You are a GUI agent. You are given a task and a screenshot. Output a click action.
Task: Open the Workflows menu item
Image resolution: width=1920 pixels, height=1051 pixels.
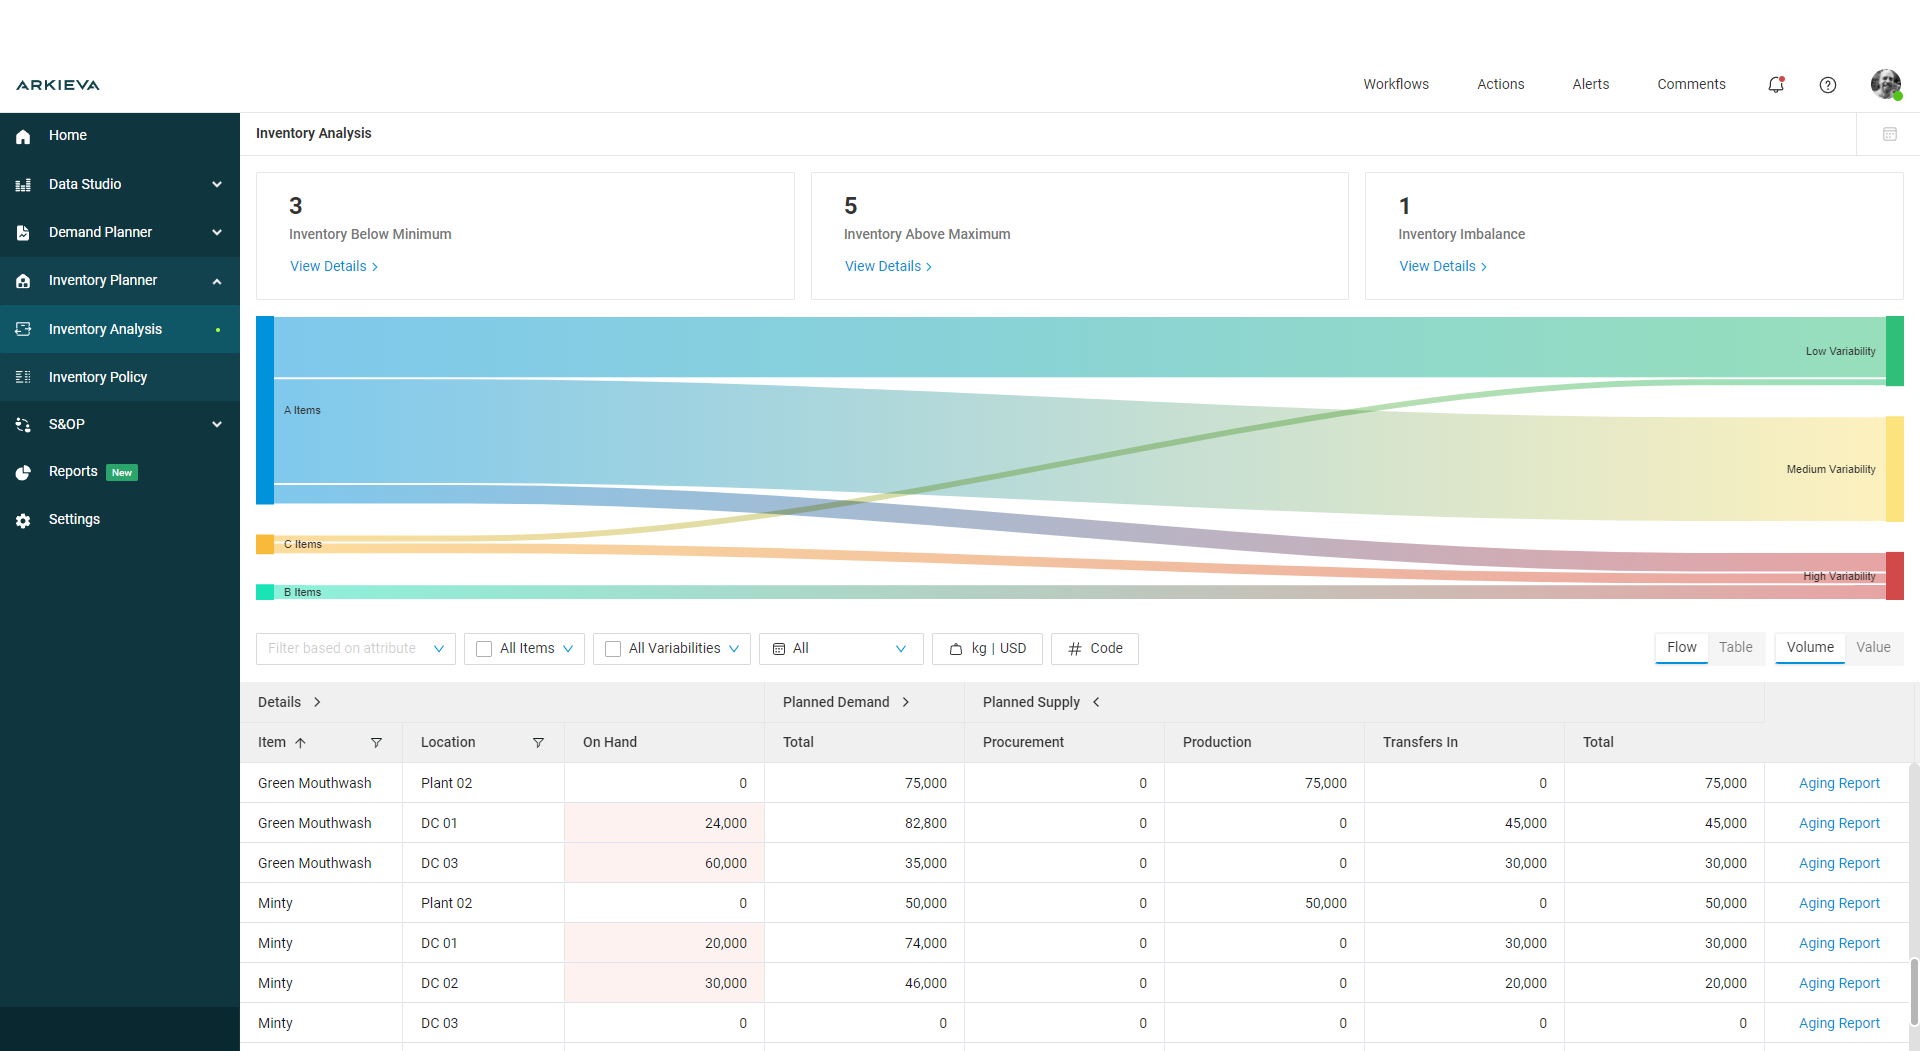pyautogui.click(x=1395, y=85)
